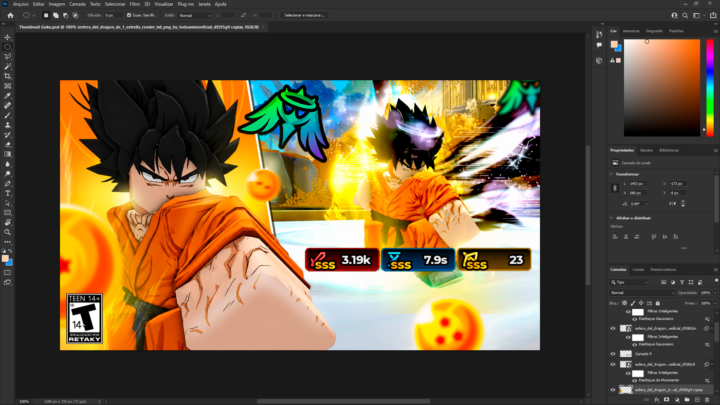Select the Eraser tool
This screenshot has height=405, width=720.
click(7, 145)
